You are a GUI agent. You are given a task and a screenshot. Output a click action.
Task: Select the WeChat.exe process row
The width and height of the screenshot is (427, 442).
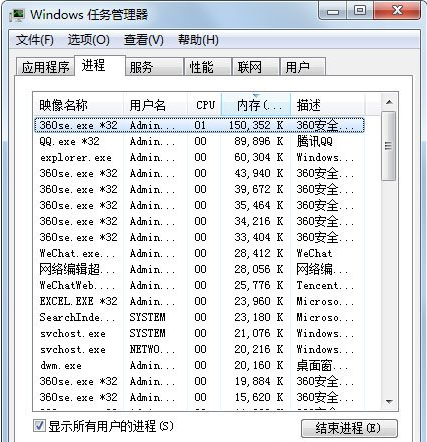199,253
